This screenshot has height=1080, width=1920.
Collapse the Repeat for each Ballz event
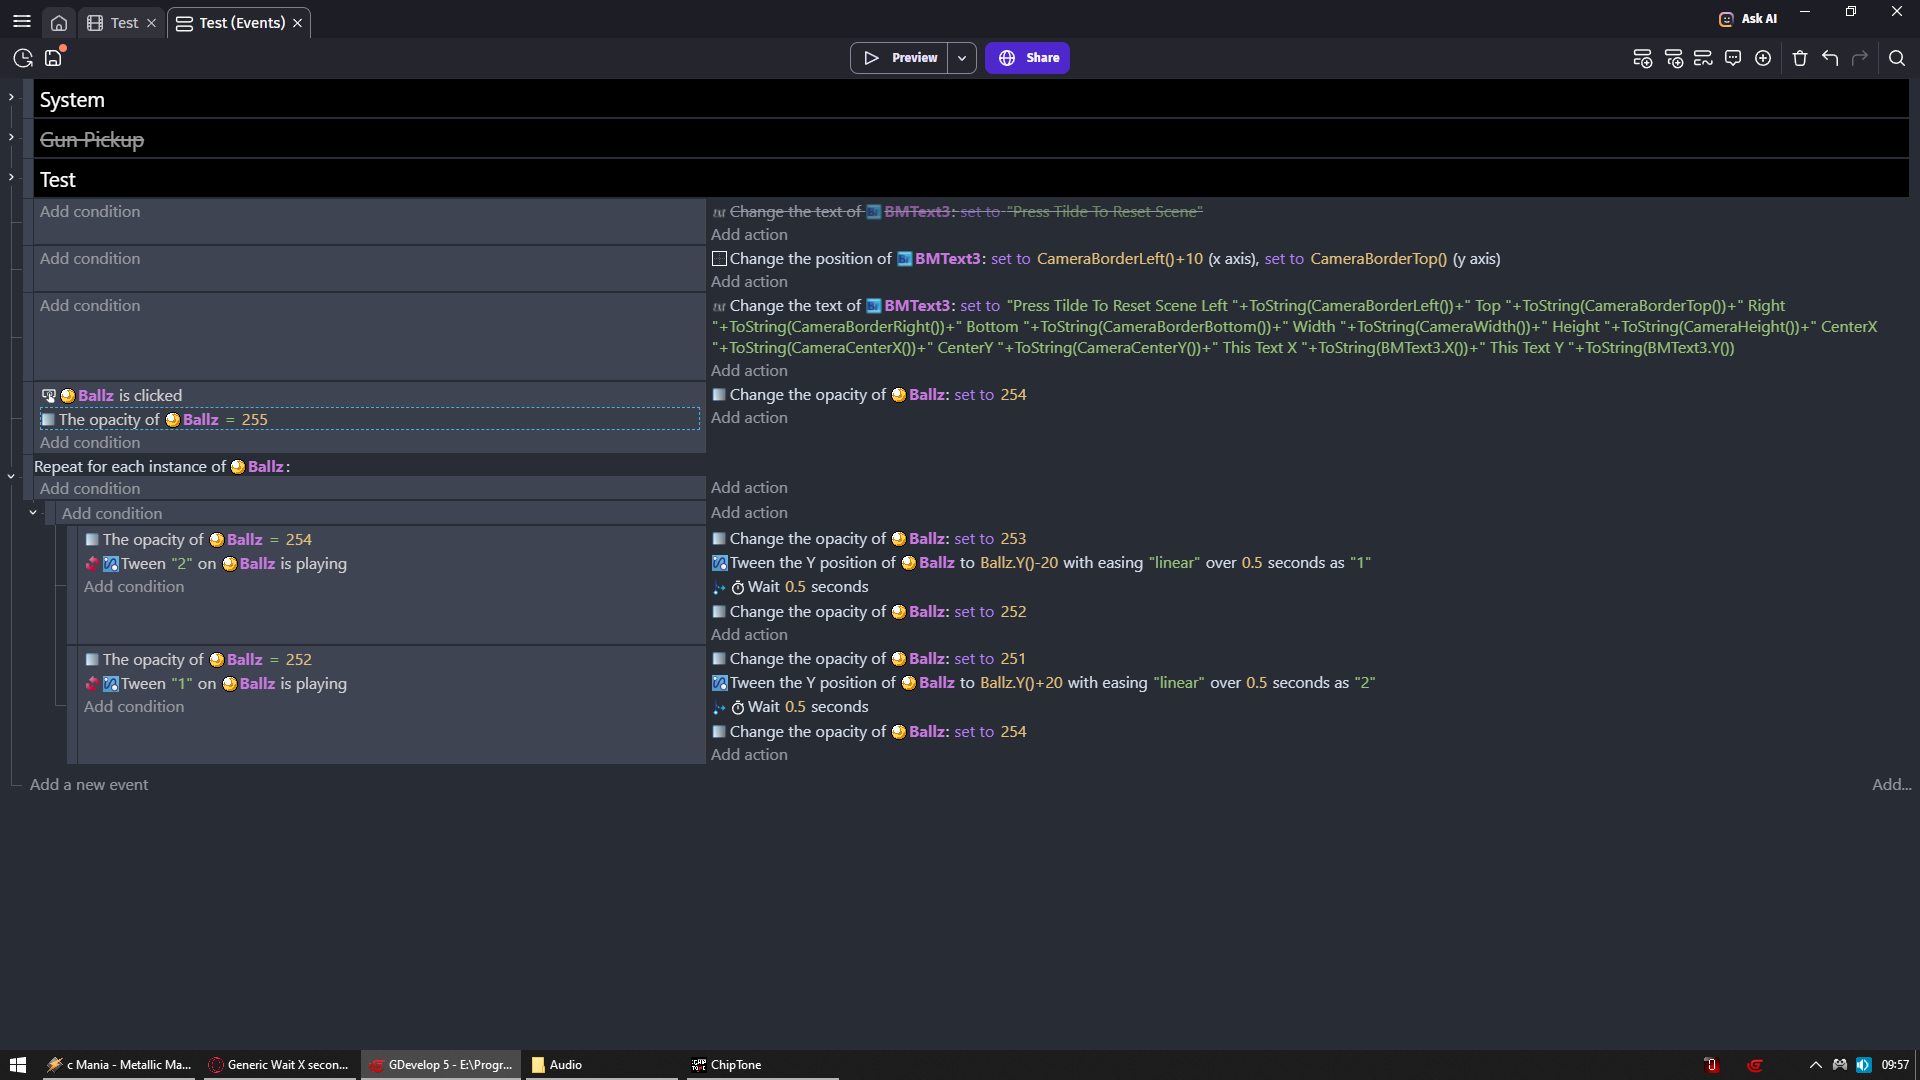click(11, 476)
